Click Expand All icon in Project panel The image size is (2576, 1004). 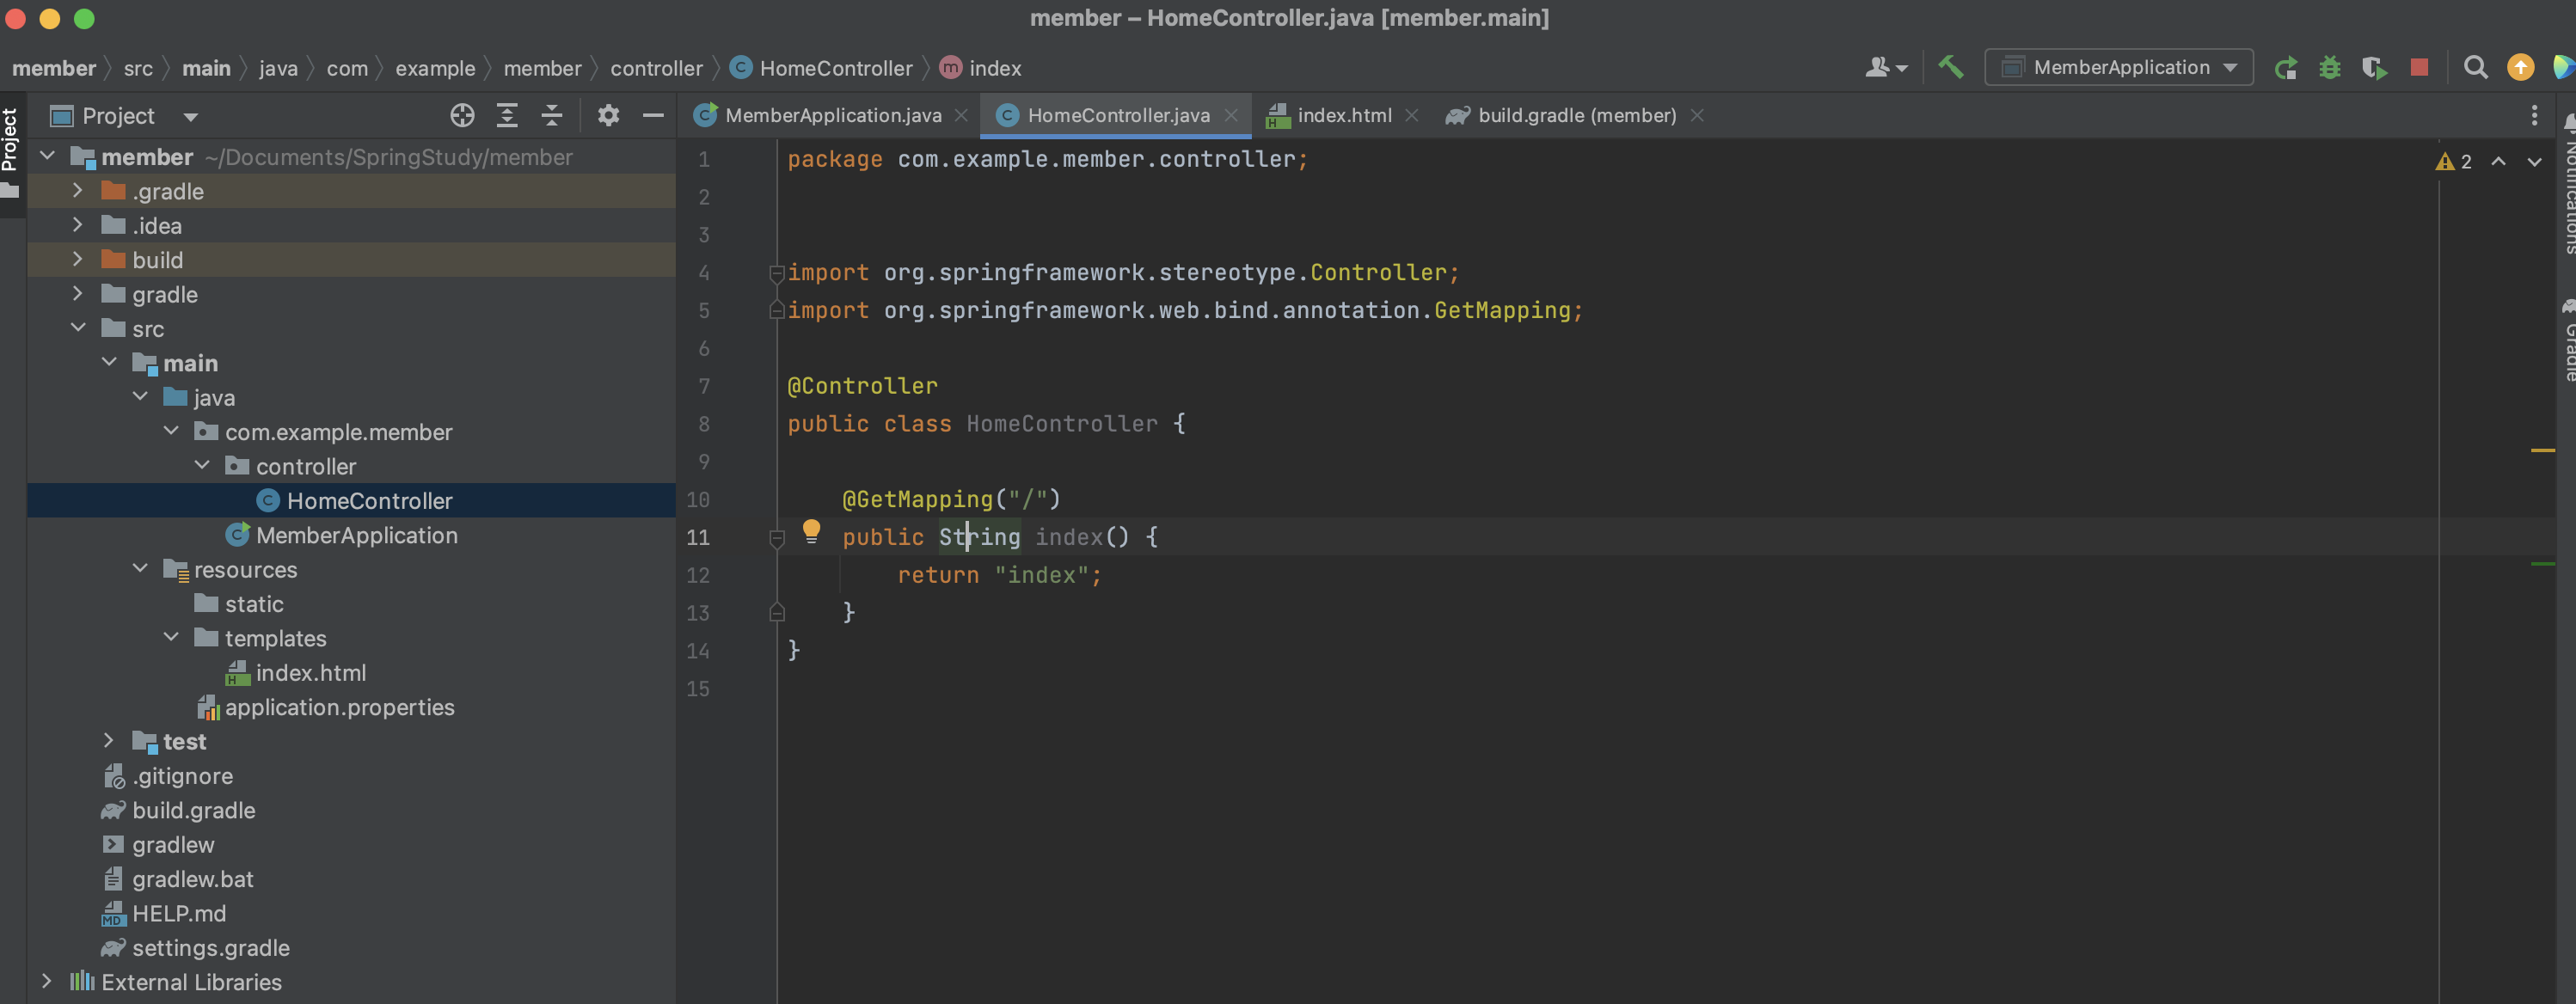tap(507, 116)
